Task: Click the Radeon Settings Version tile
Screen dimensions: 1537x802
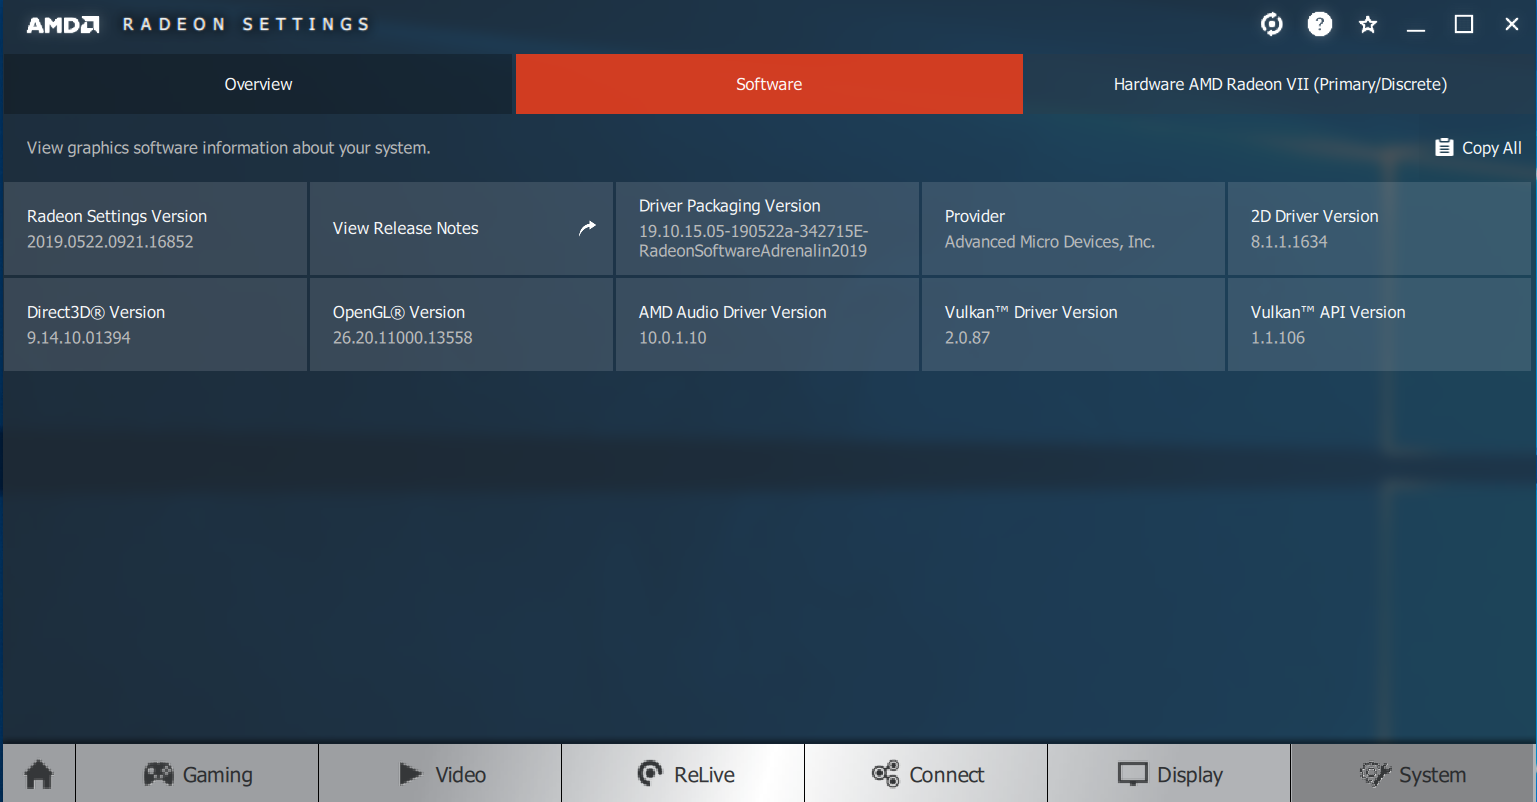Action: tap(155, 228)
